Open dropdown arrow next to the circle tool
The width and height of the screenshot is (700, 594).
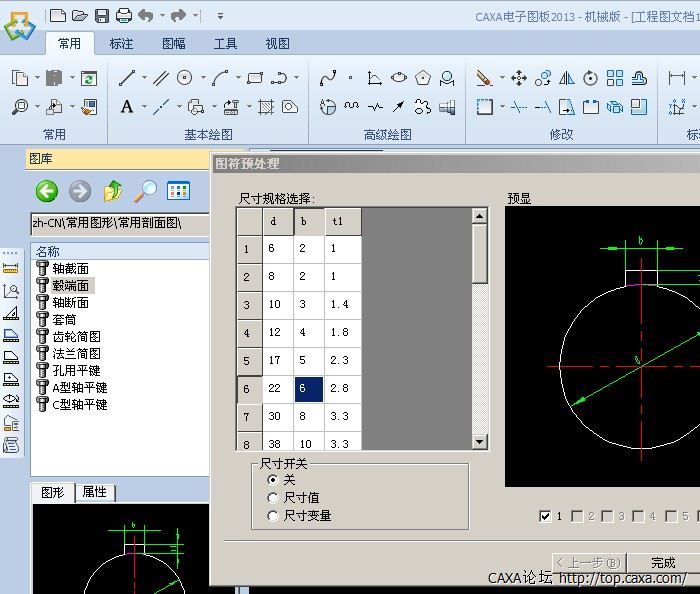tap(202, 78)
